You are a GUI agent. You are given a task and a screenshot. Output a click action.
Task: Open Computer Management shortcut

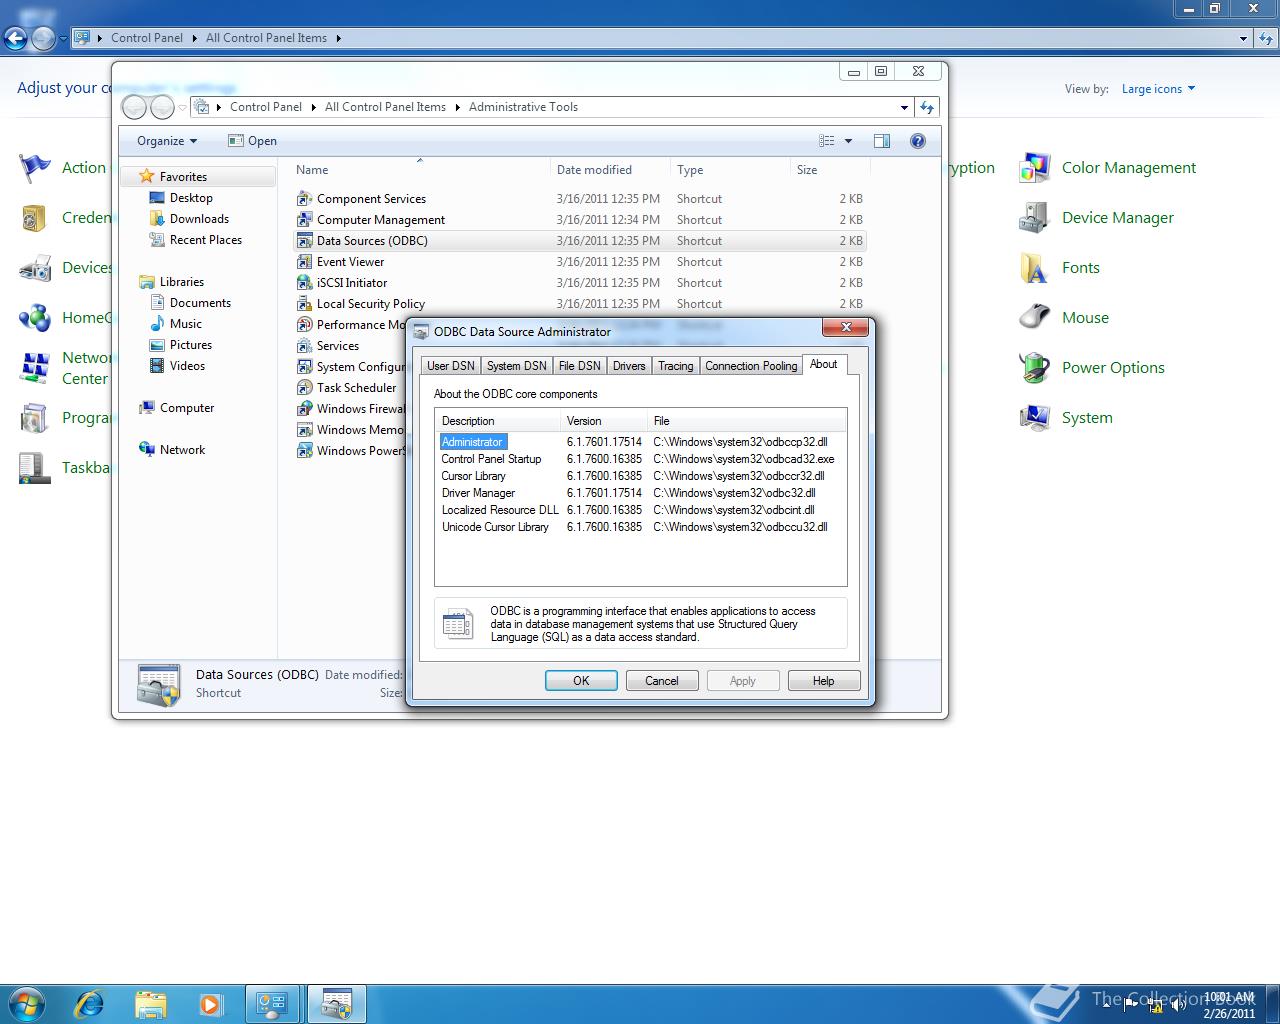[x=379, y=219]
